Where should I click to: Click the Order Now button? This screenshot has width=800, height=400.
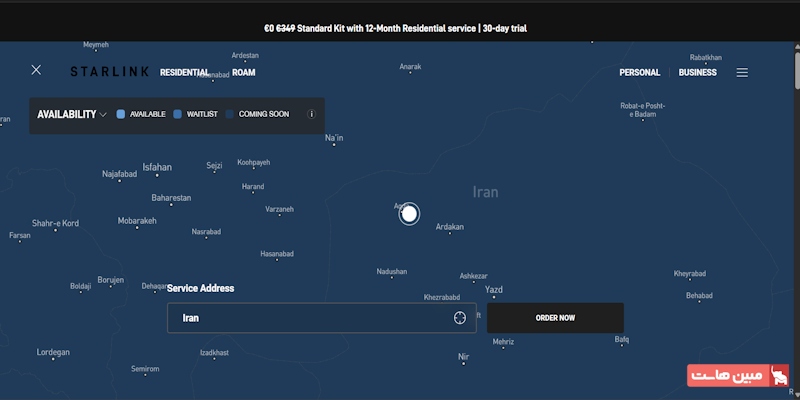tap(555, 318)
